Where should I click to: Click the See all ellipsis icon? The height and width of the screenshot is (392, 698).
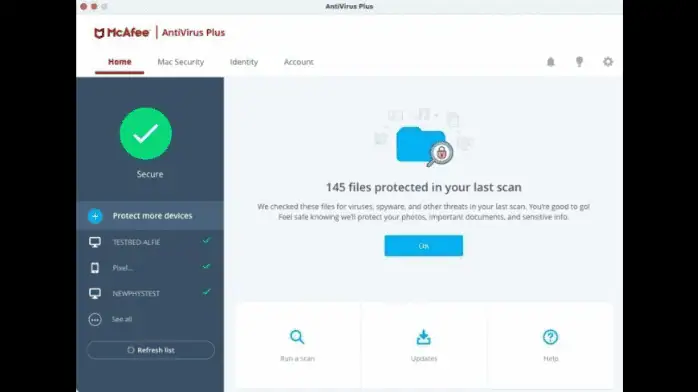click(95, 319)
